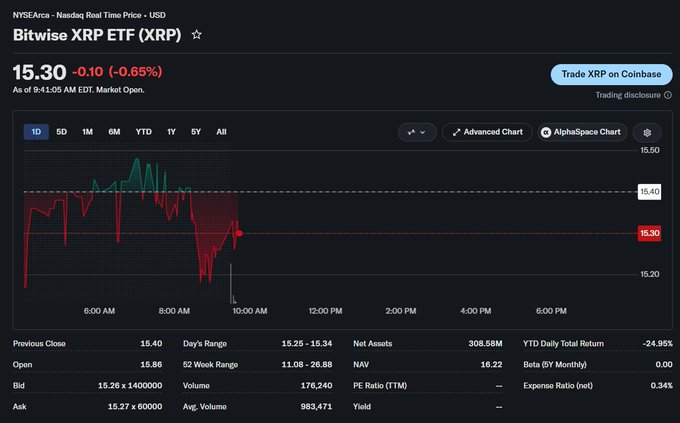
Task: Click the red current price marker dot
Action: [x=239, y=233]
